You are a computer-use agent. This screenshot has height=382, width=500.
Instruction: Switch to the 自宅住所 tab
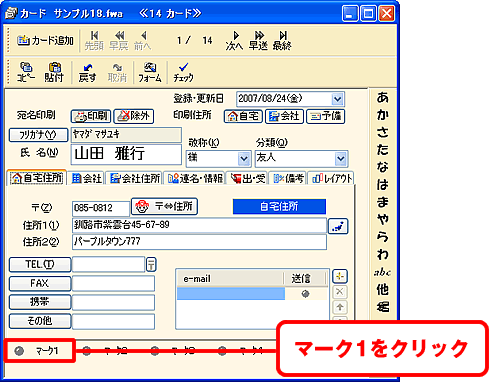click(37, 178)
